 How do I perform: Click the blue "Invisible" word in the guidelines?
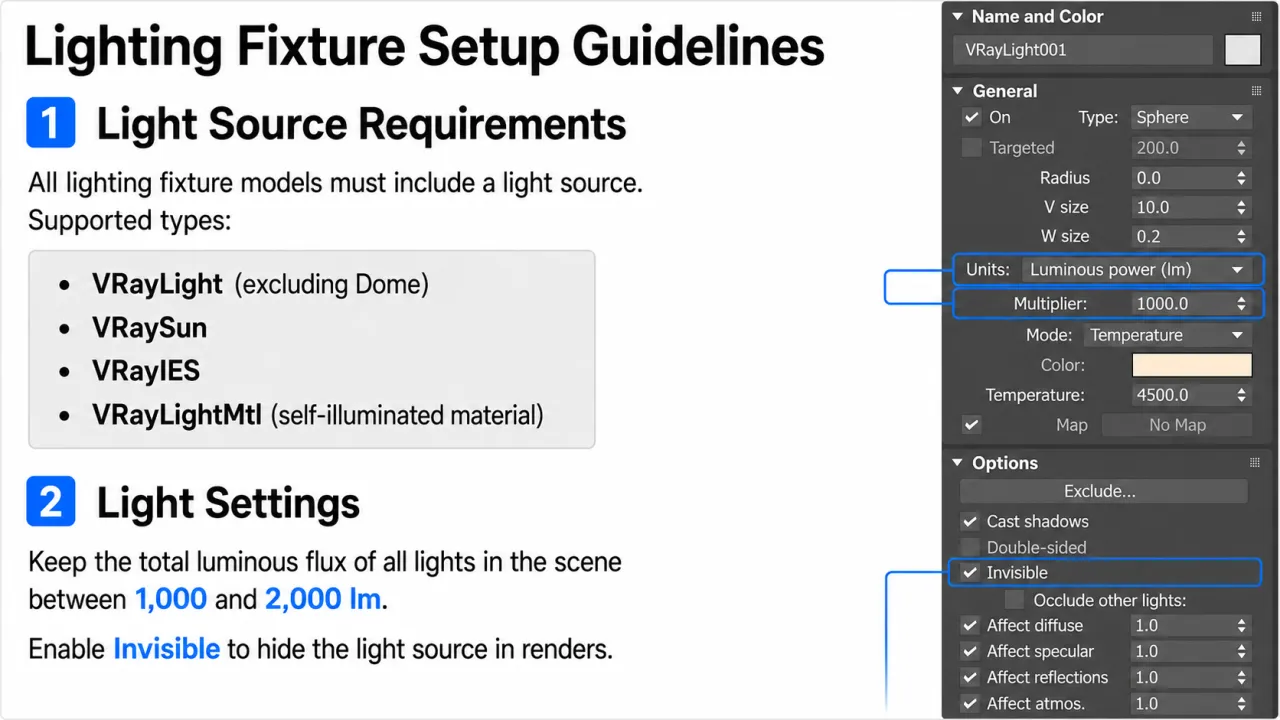(166, 649)
